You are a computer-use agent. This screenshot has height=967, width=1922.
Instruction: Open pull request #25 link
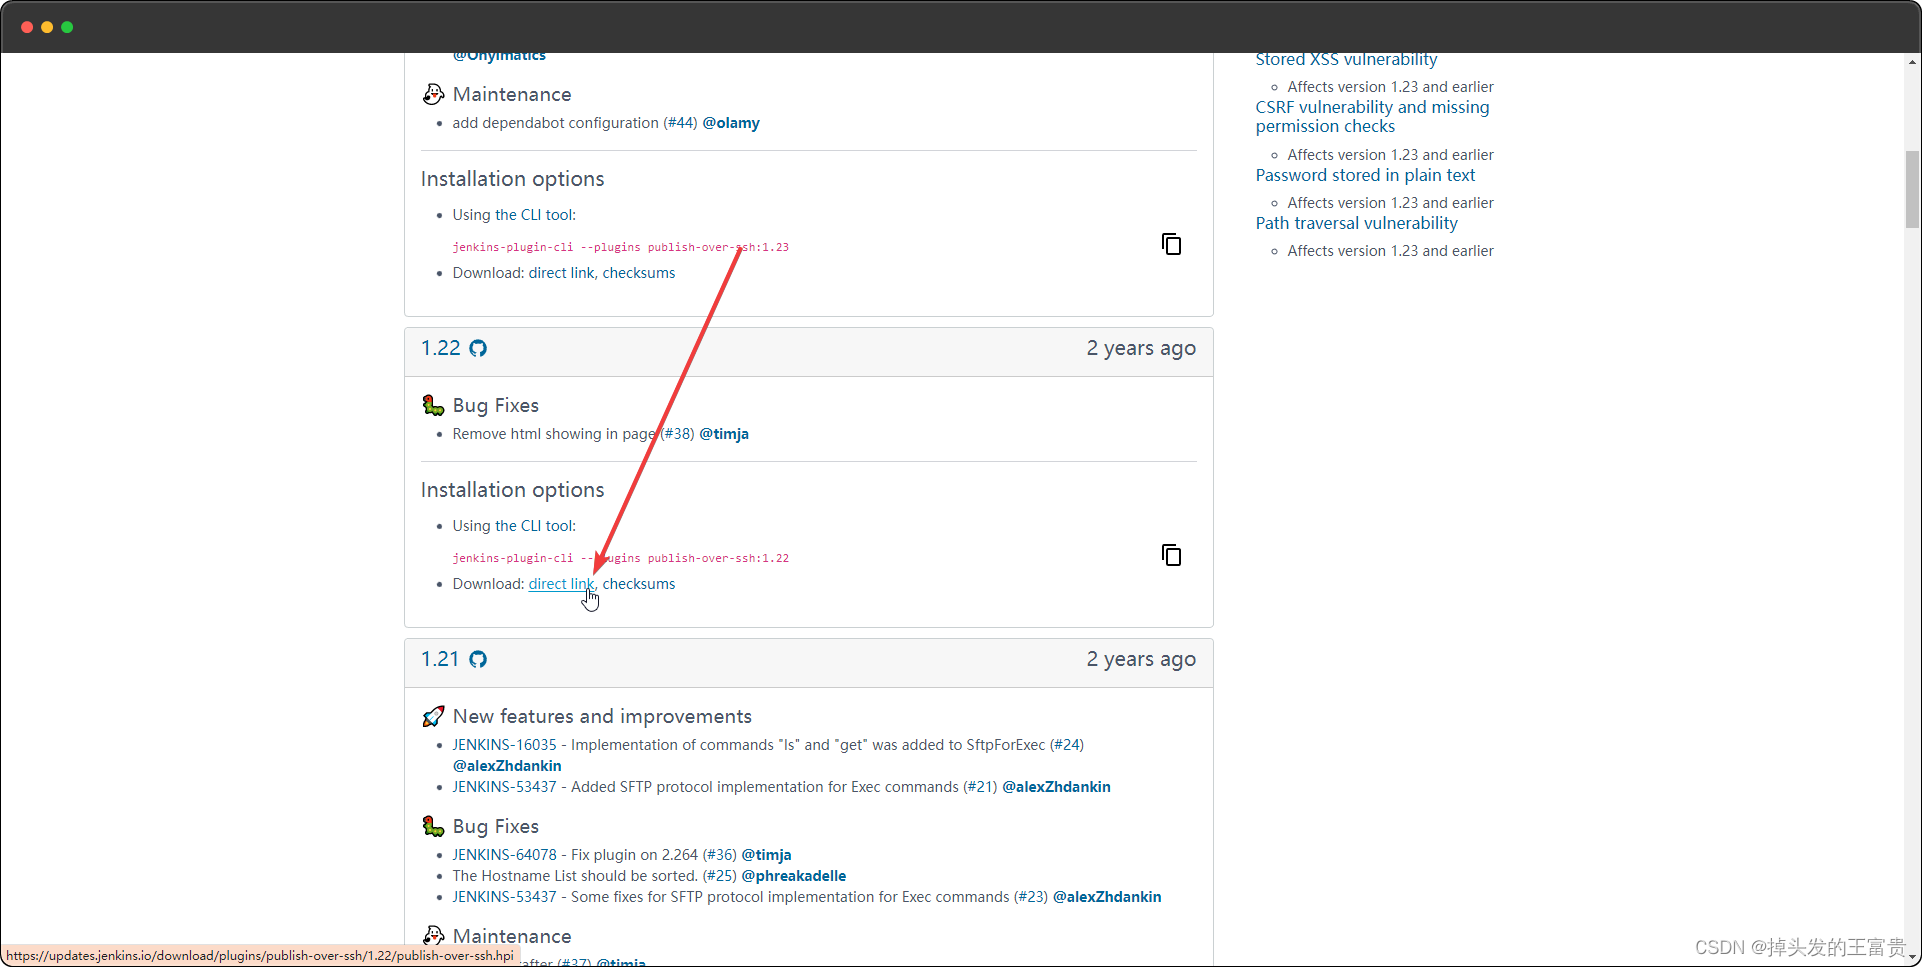point(720,876)
